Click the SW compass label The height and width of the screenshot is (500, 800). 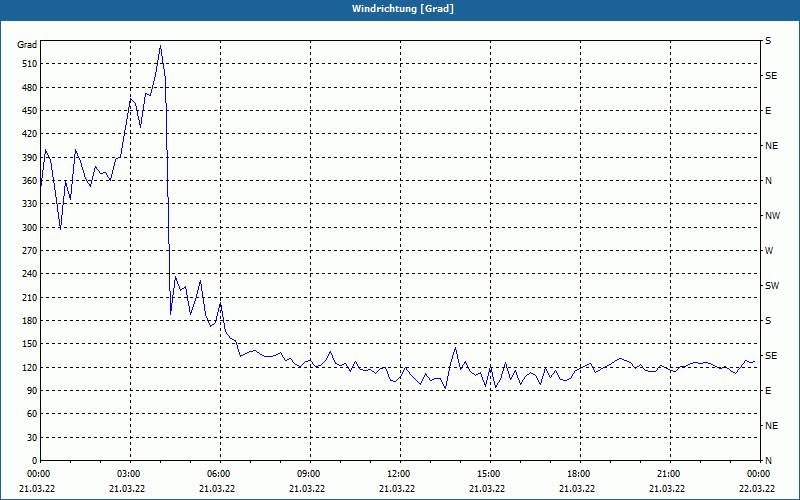click(772, 286)
